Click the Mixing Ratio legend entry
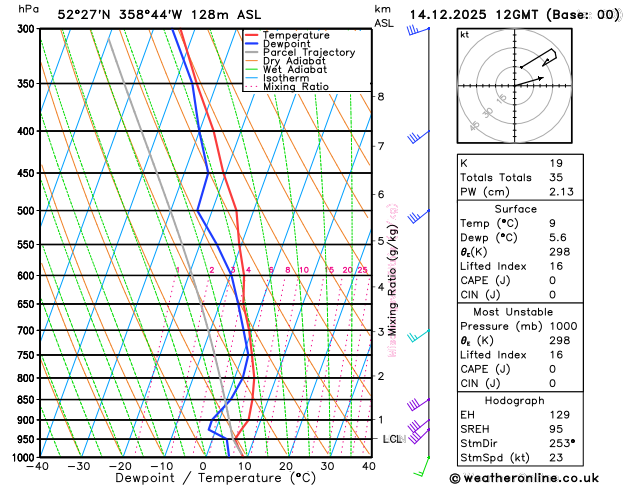The image size is (629, 486). 287,87
